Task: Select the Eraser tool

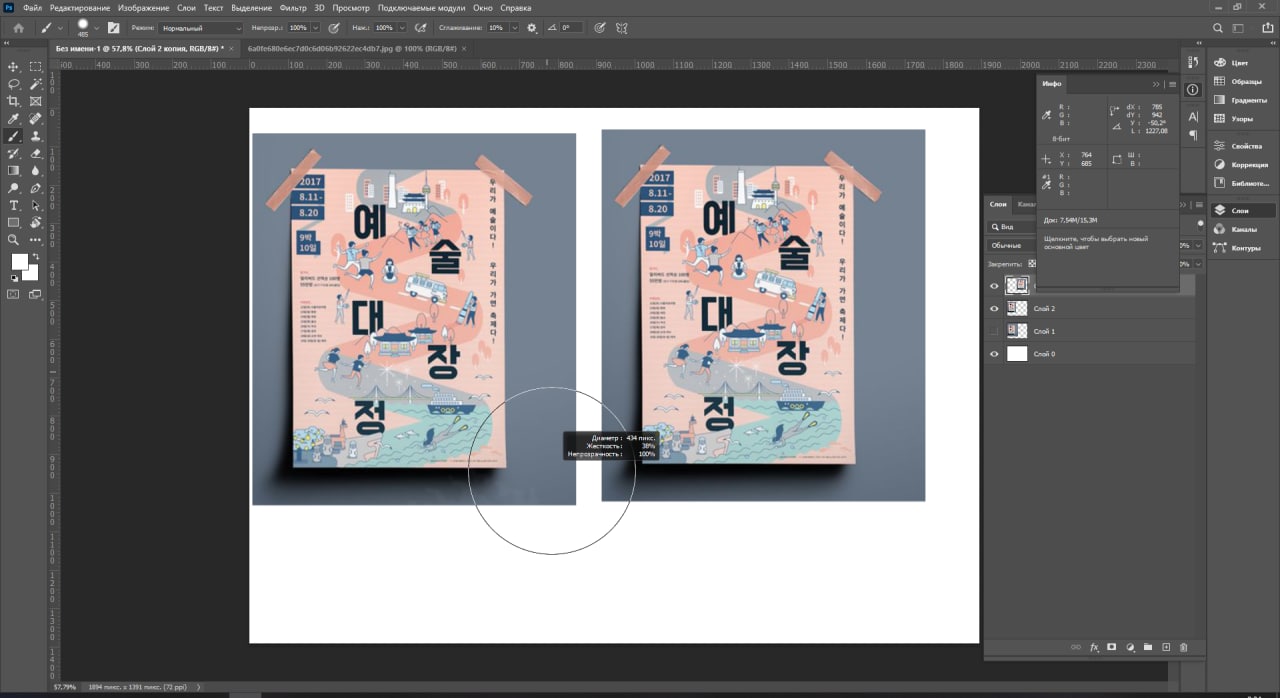Action: (36, 153)
